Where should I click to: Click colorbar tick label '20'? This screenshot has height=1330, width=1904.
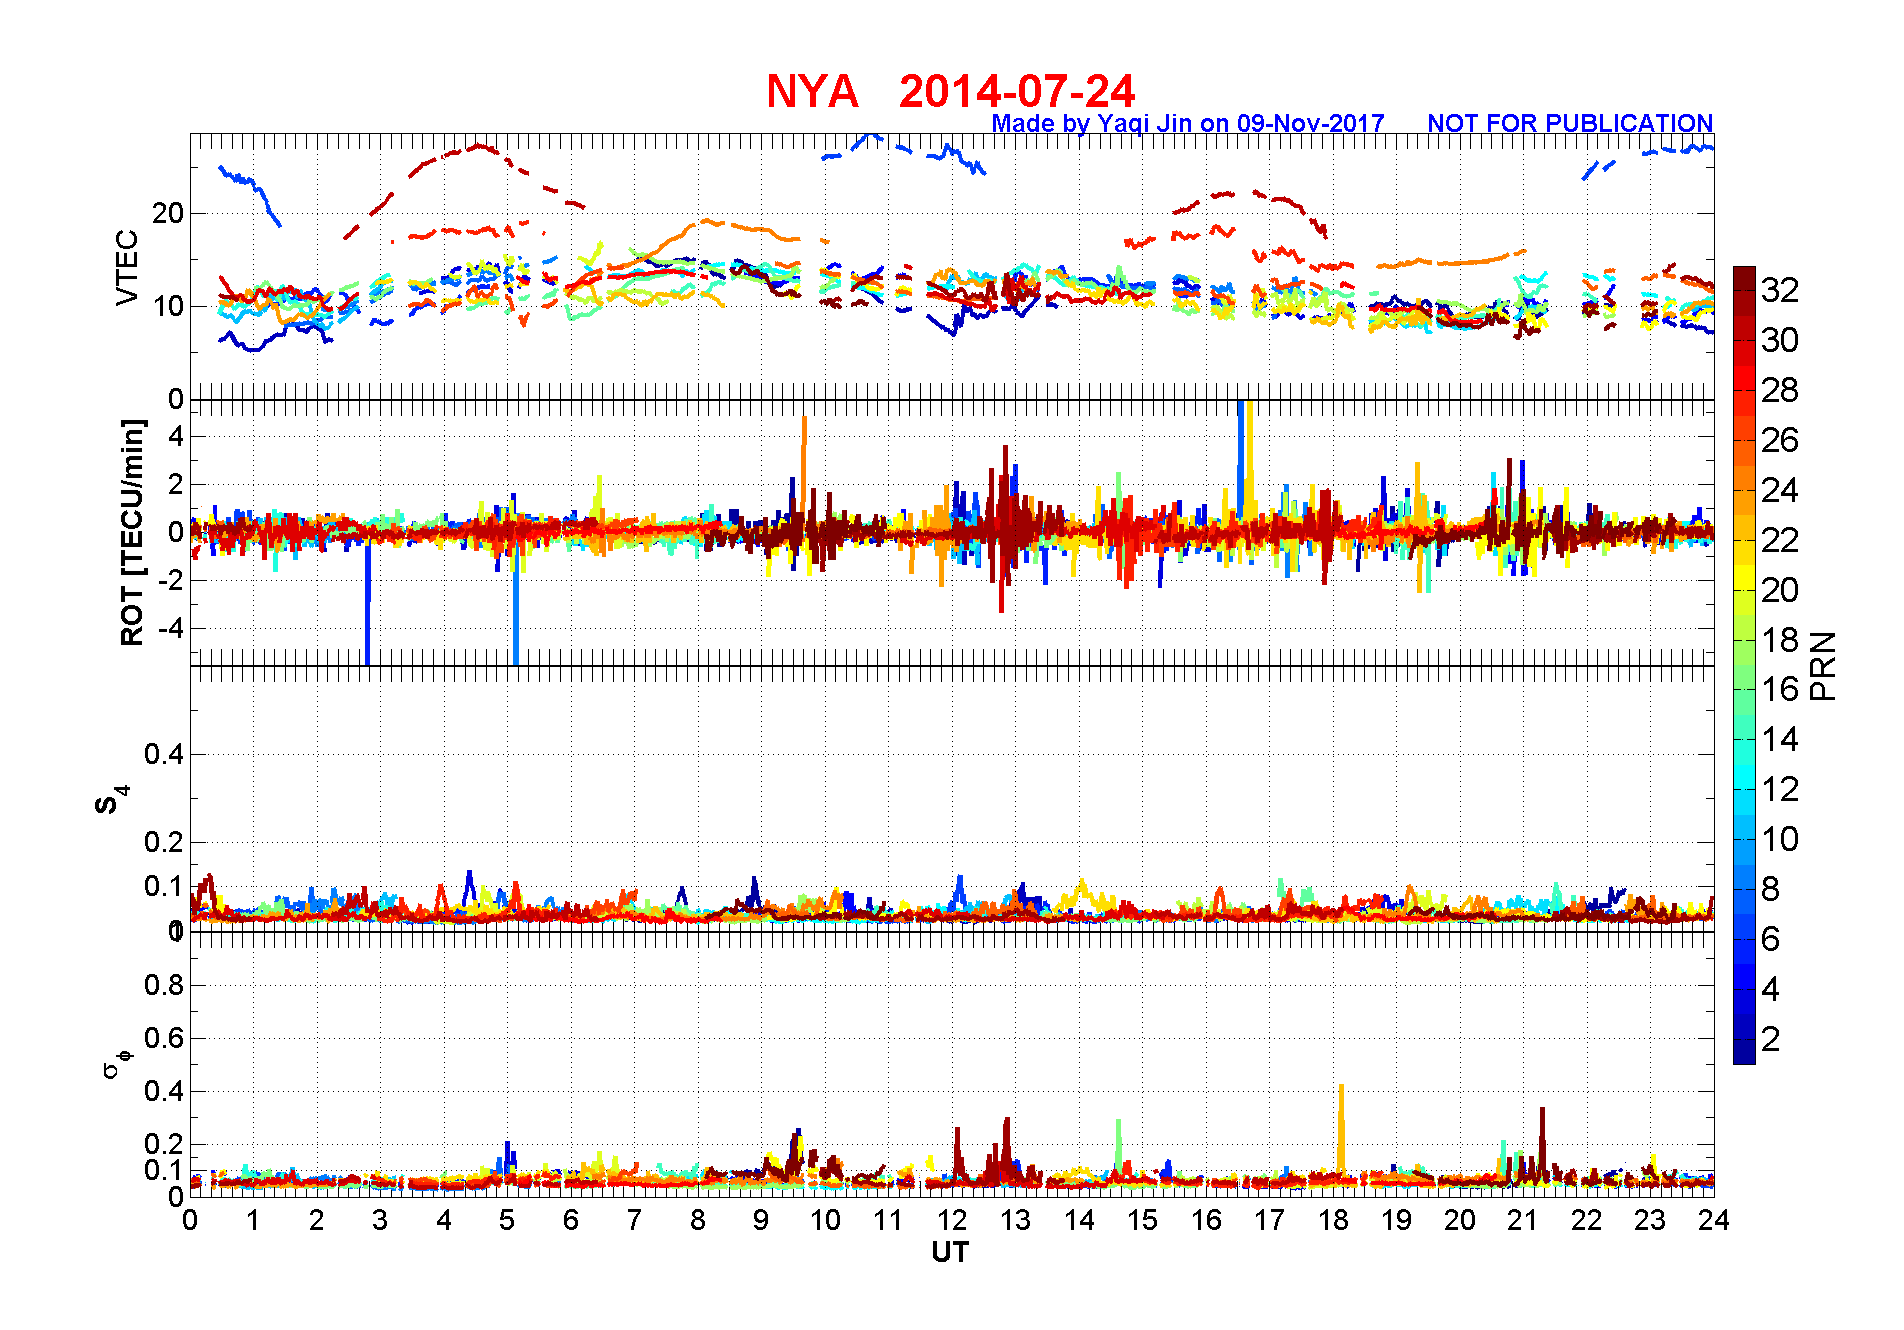1780,590
